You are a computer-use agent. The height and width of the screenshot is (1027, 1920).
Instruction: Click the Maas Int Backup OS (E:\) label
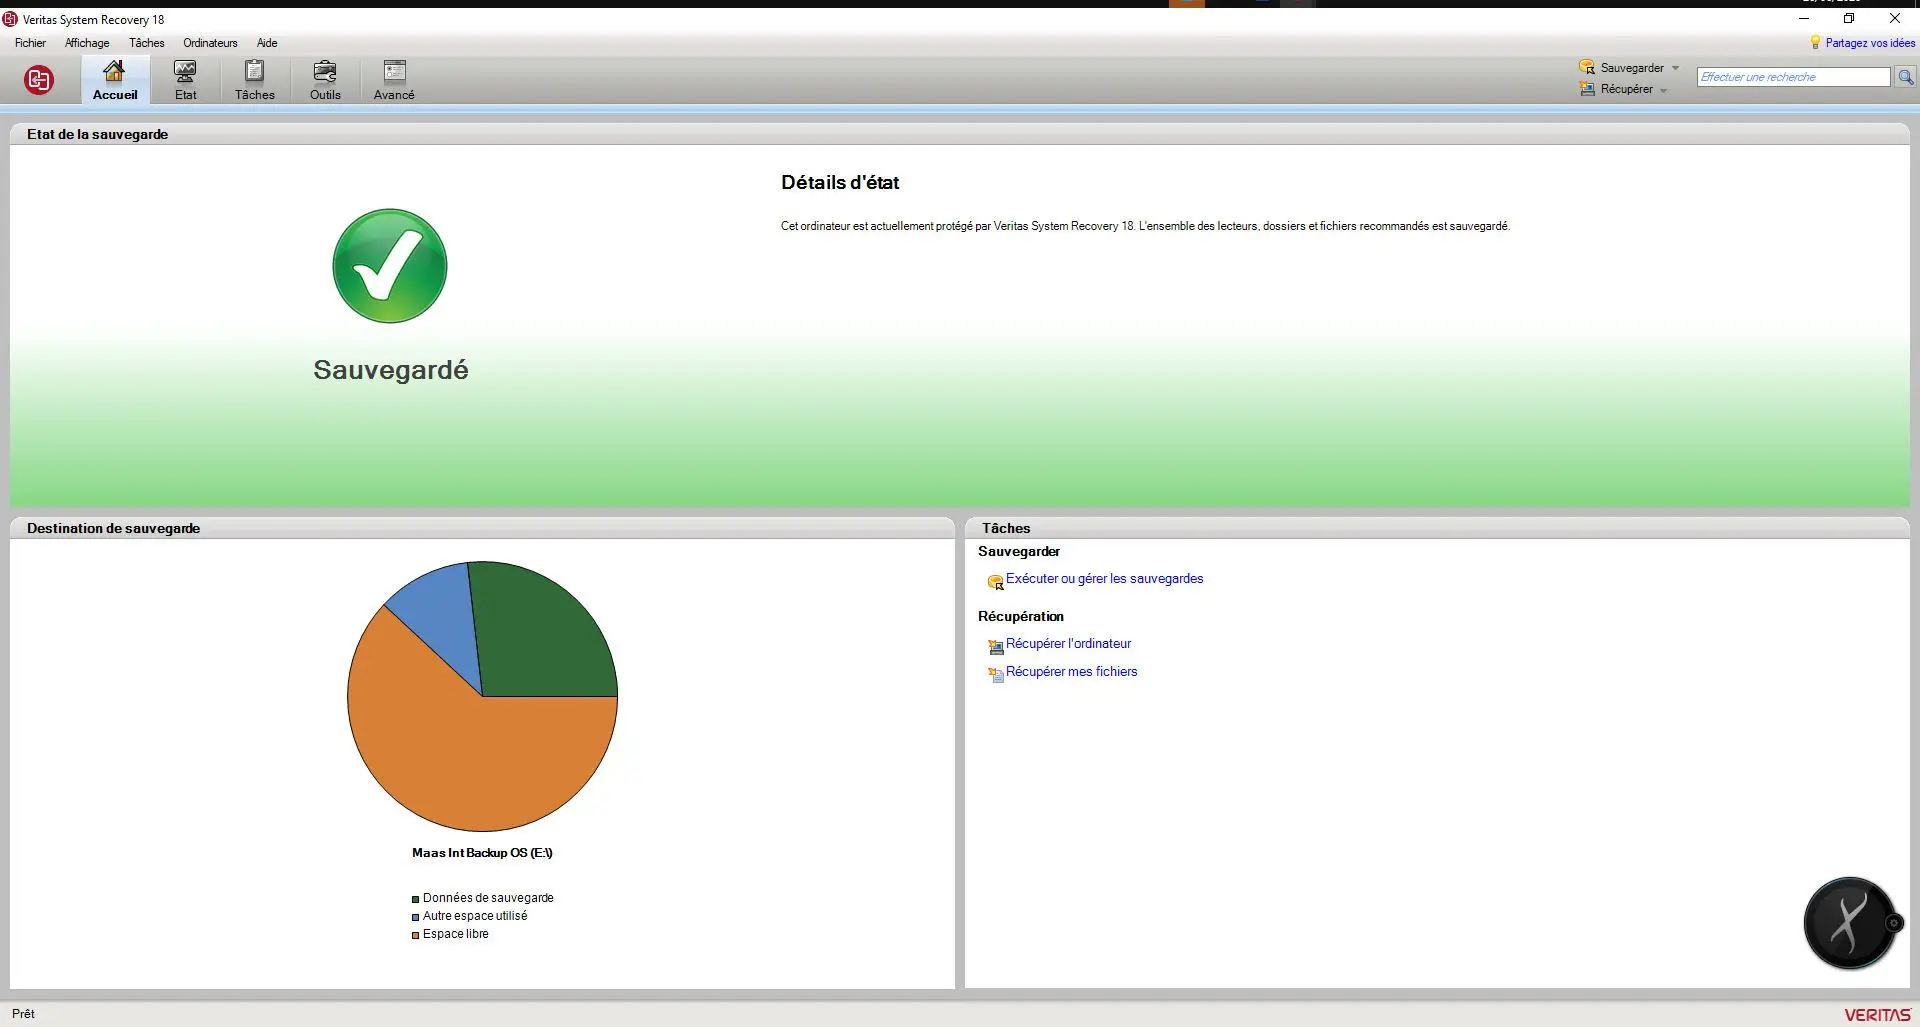coord(482,853)
